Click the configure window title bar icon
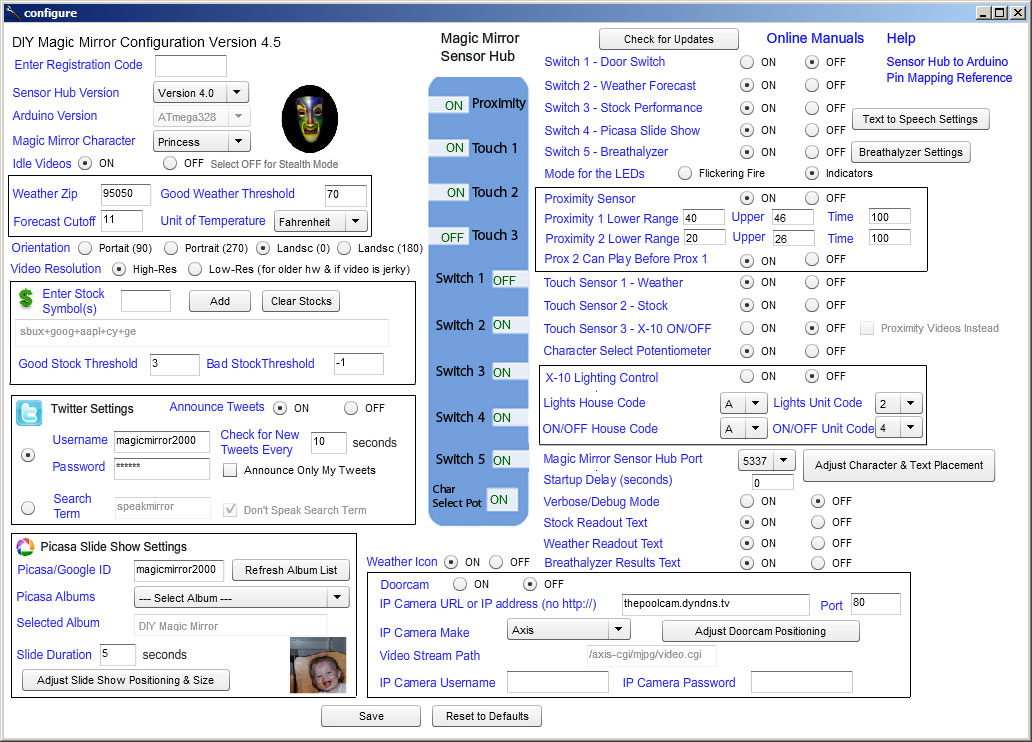Viewport: 1032px width, 742px height. pos(13,13)
